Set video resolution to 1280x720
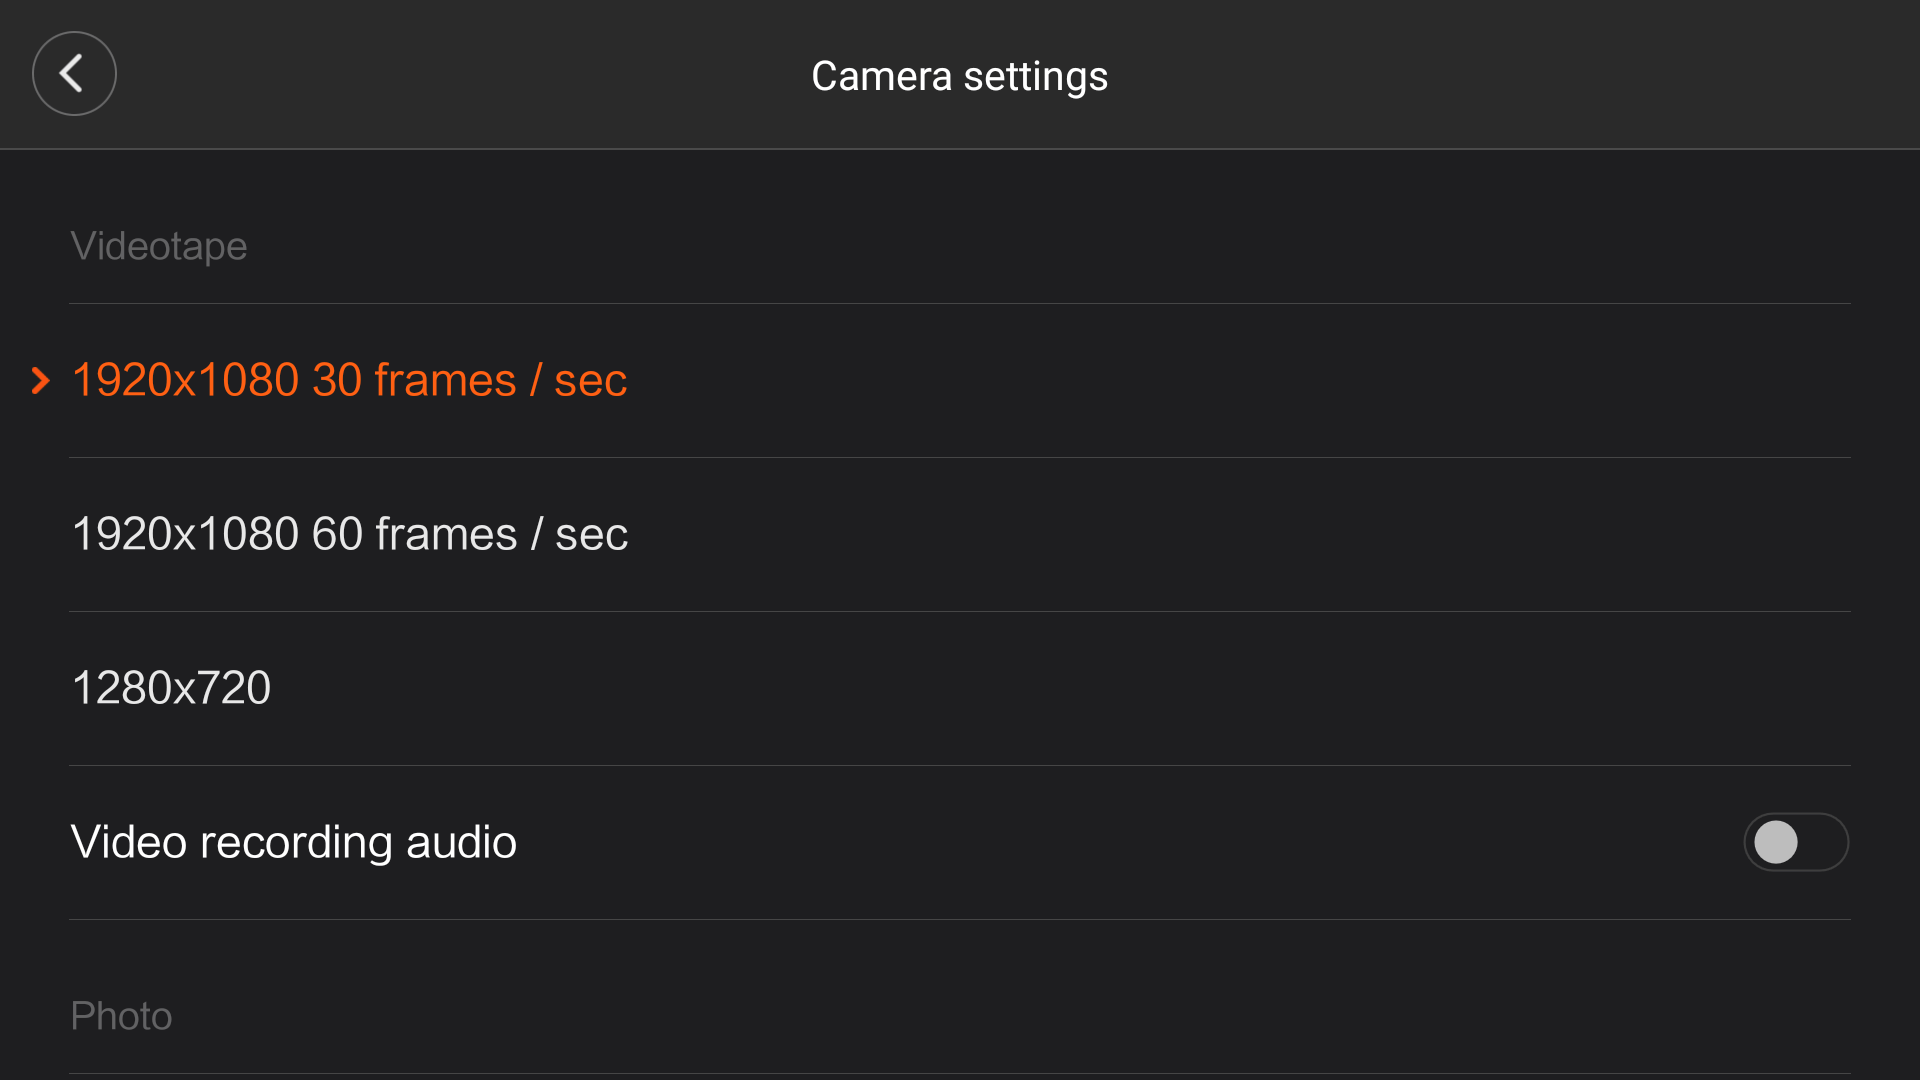Viewport: 1920px width, 1080px height. click(960, 688)
